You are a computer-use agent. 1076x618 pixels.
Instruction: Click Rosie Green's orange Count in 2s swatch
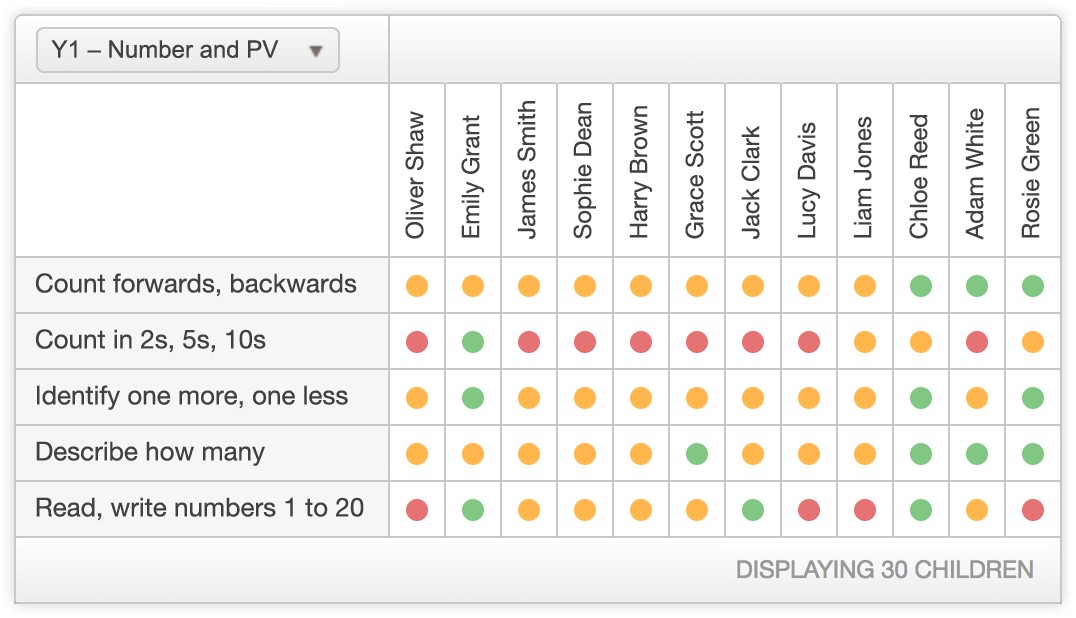(1033, 342)
